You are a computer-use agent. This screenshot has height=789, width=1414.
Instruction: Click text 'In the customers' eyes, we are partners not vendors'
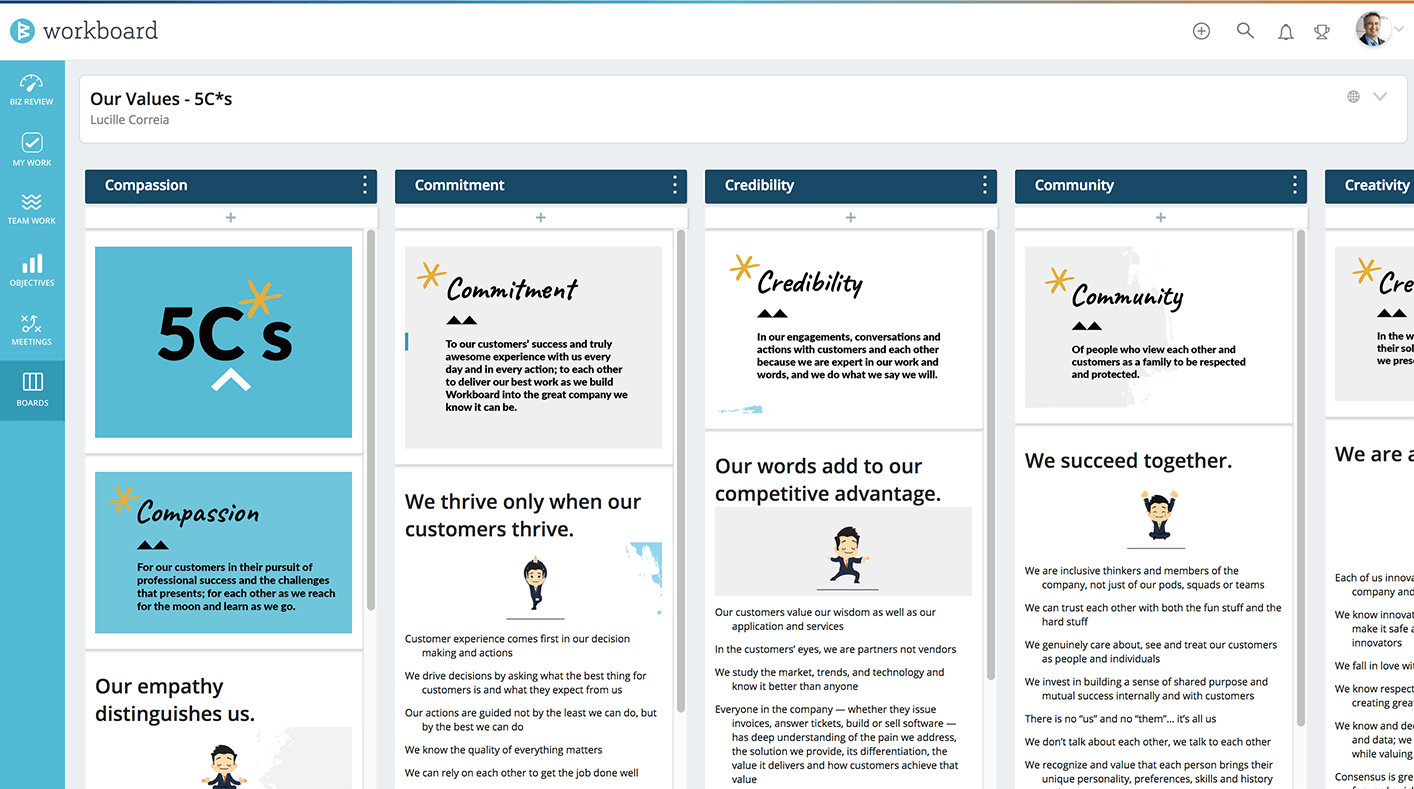(x=835, y=649)
